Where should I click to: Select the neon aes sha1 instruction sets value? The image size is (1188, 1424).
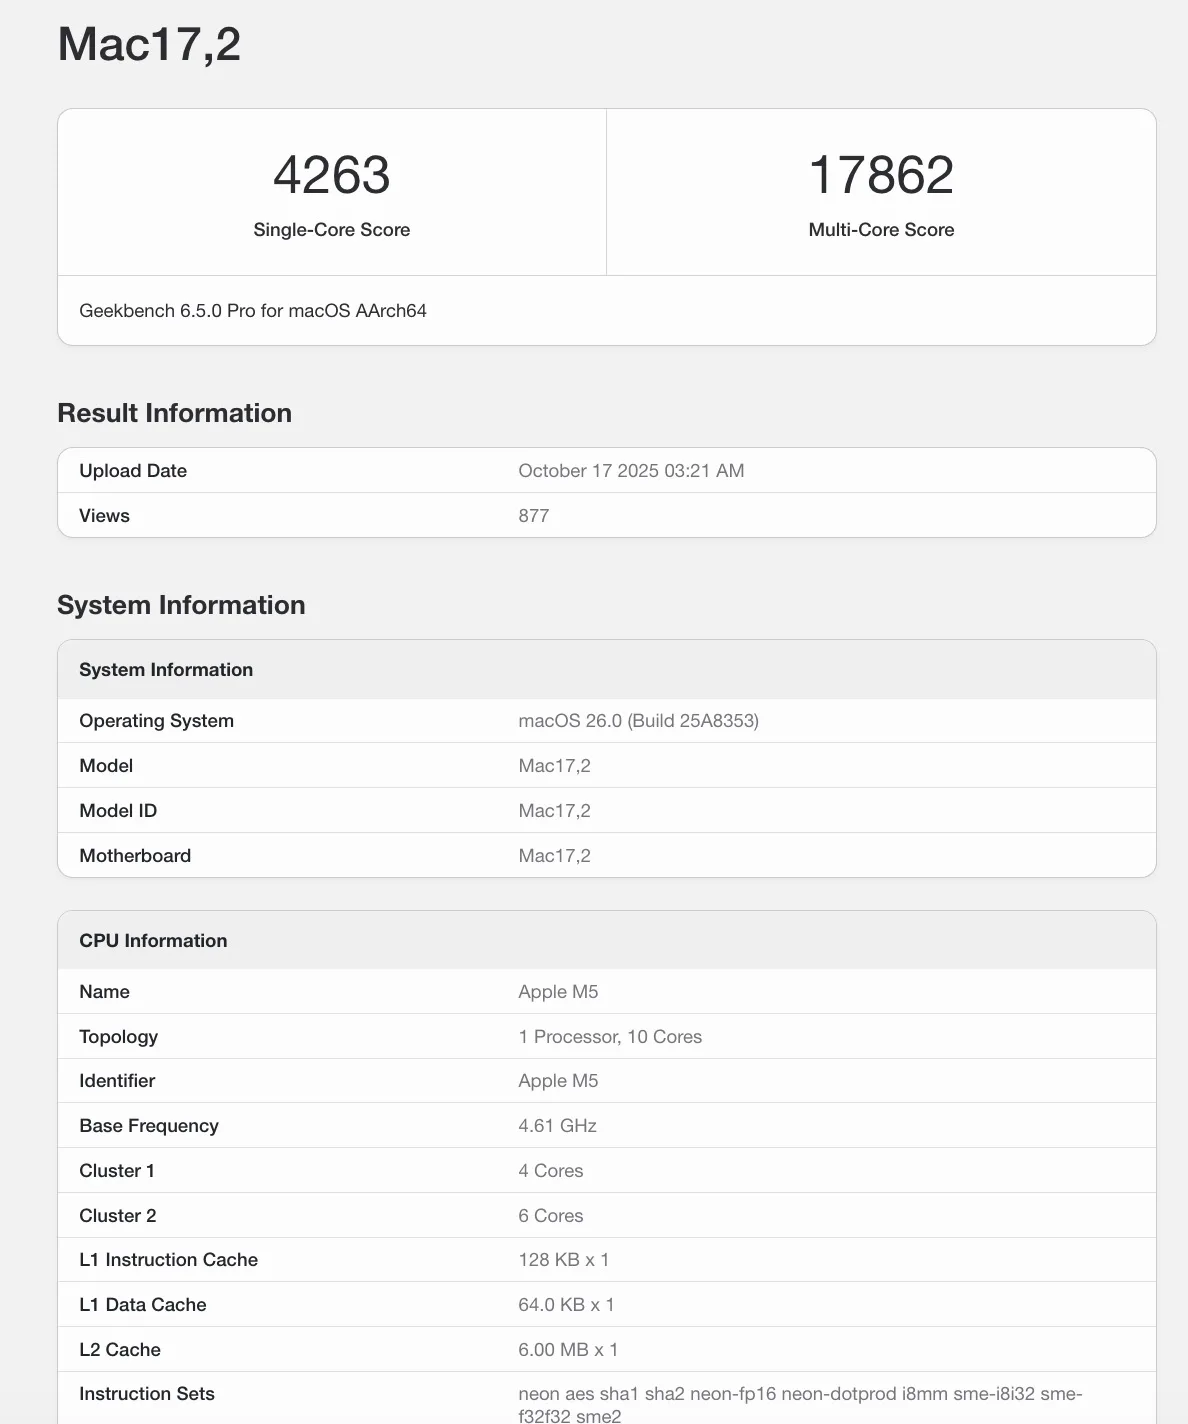pos(800,1404)
